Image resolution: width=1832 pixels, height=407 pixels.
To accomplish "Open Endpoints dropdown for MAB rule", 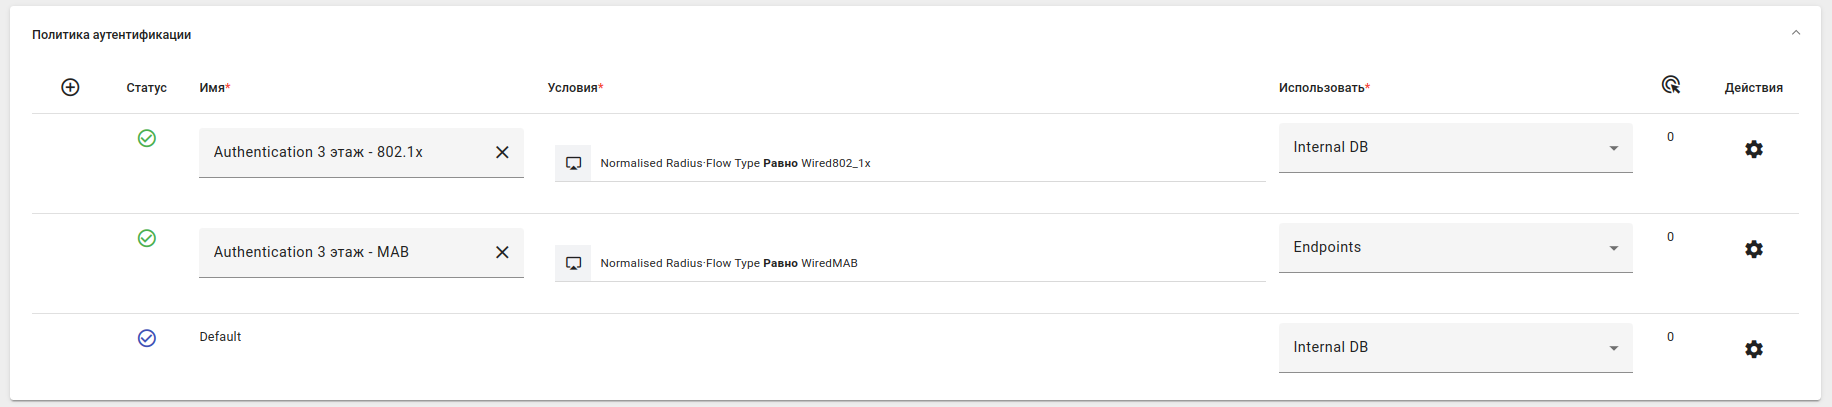I will pyautogui.click(x=1455, y=248).
